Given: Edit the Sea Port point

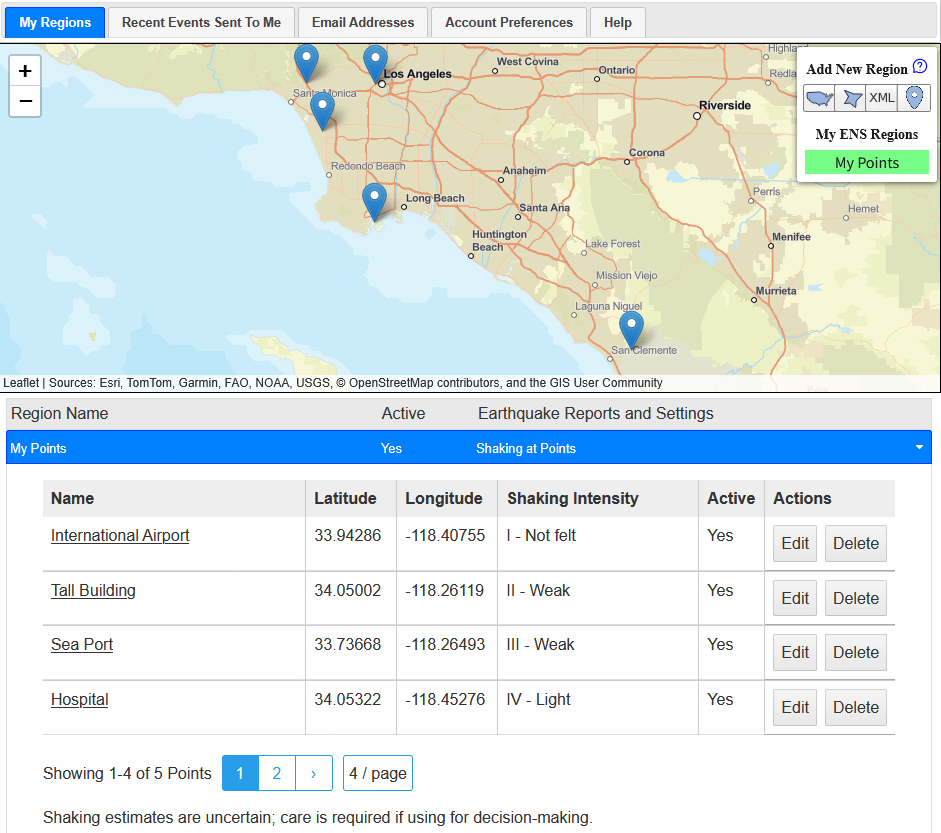Looking at the screenshot, I should pos(795,652).
